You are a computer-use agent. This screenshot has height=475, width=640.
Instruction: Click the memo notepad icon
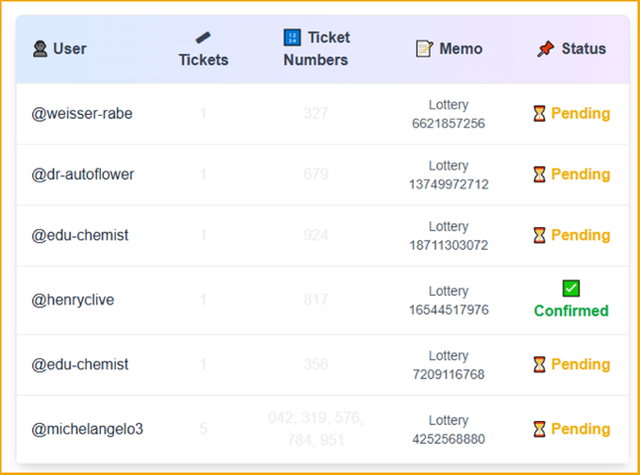click(424, 49)
